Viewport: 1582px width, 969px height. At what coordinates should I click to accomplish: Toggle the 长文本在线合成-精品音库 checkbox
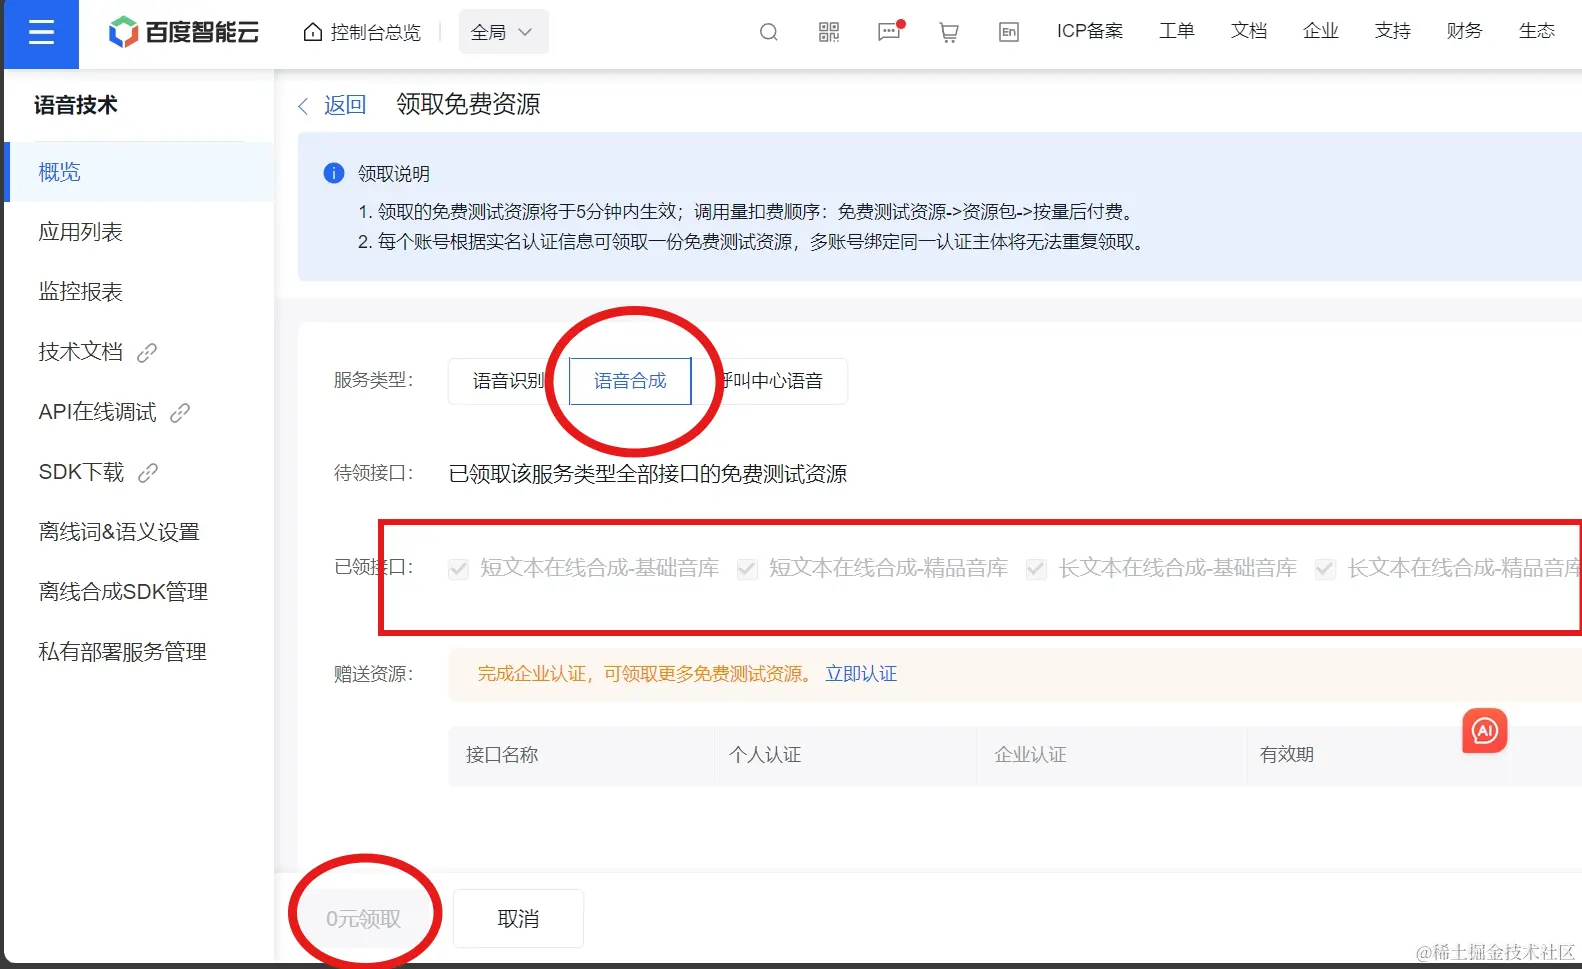point(1325,569)
